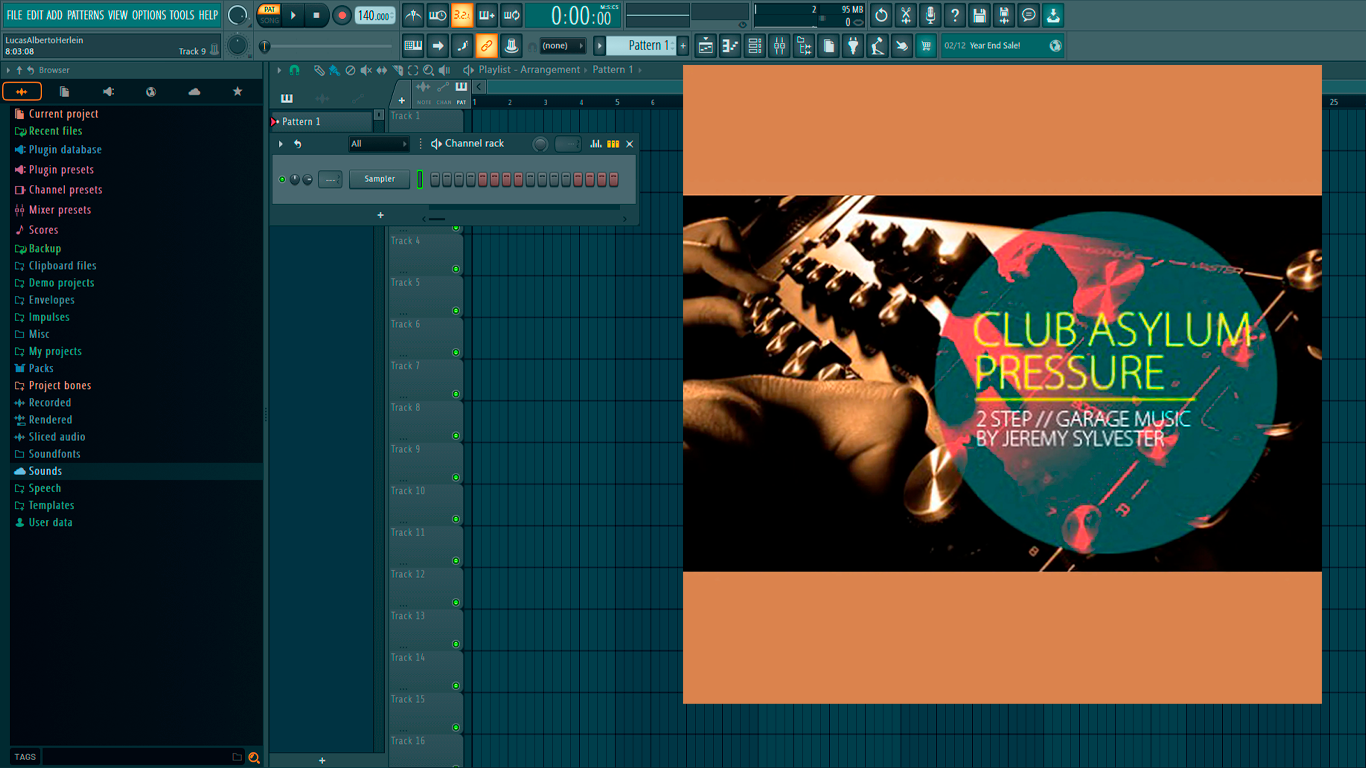Viewport: 1366px width, 768px height.
Task: Toggle PAT/SONG mode switch
Action: 269,15
